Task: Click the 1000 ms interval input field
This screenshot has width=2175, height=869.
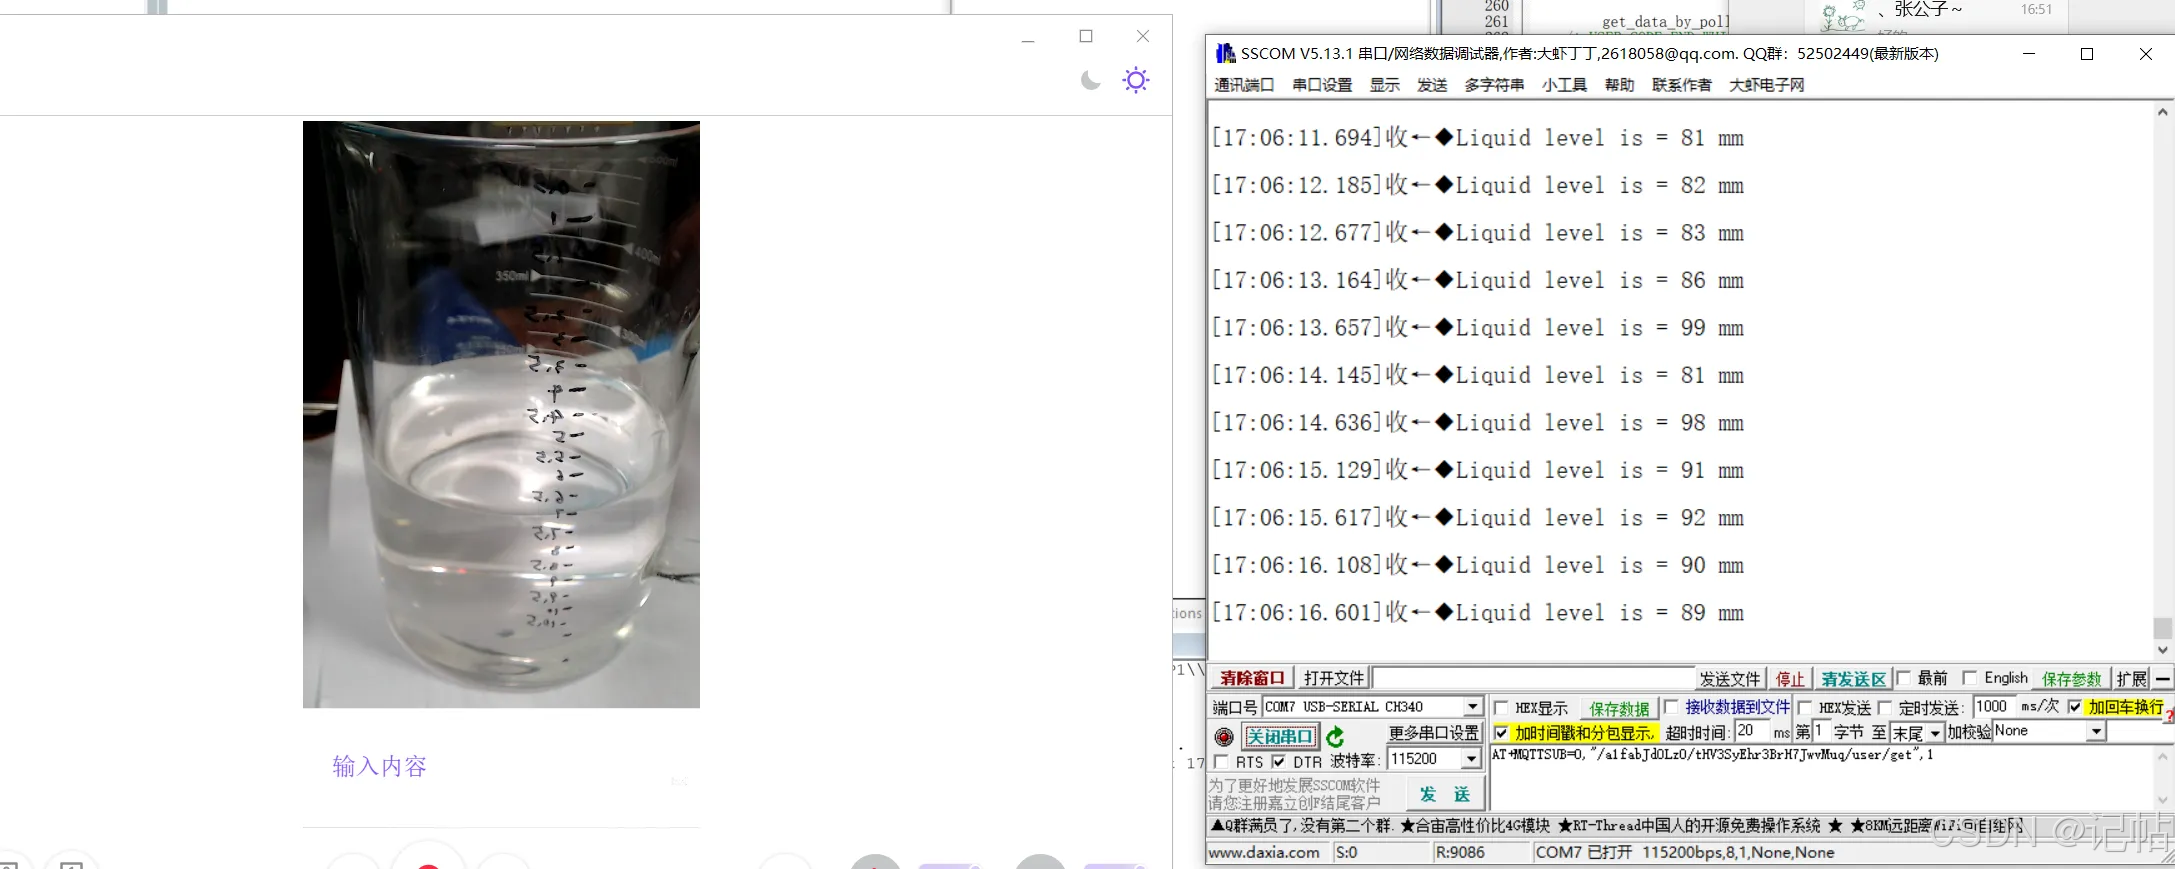Action: 1994,707
